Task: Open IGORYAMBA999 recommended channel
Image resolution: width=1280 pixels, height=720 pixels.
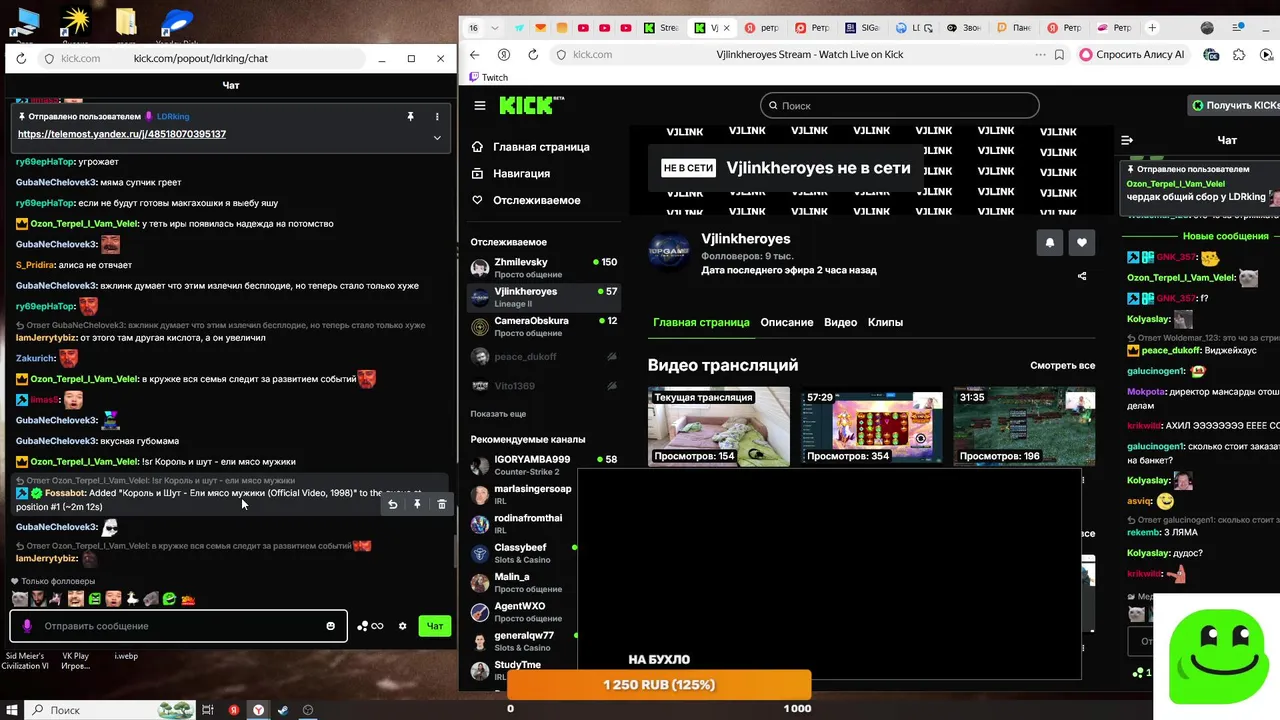Action: [544, 465]
